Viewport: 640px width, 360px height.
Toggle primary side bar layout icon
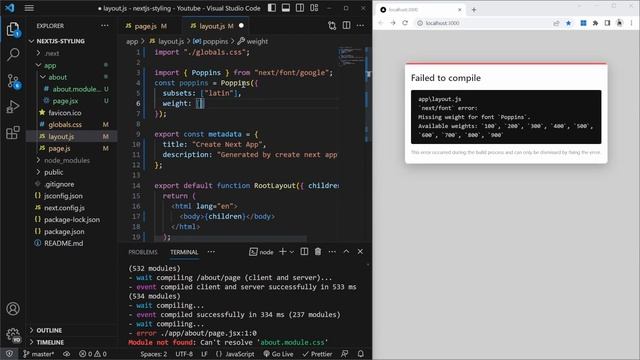(x=272, y=8)
